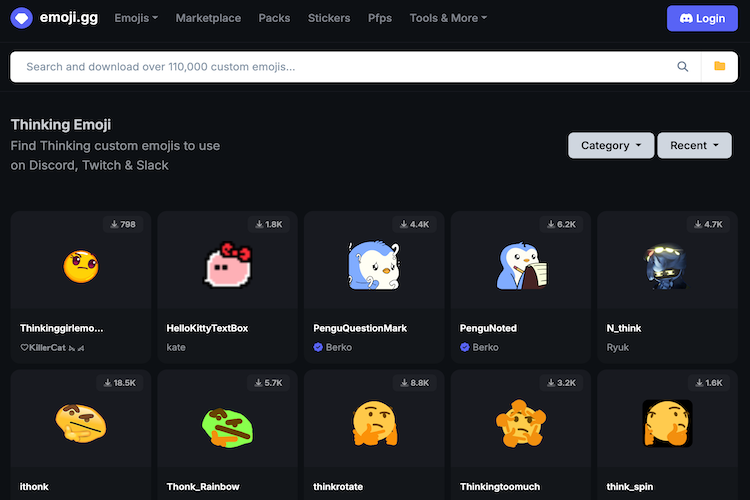This screenshot has width=750, height=500.
Task: Click the HelloKittyTextBox title
Action: point(207,328)
